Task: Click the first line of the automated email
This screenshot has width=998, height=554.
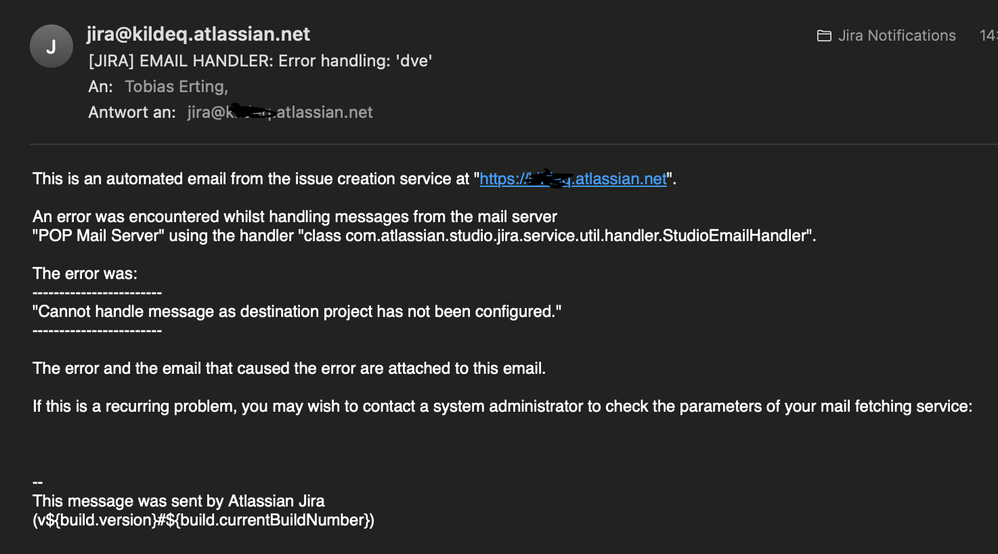Action: coord(355,179)
